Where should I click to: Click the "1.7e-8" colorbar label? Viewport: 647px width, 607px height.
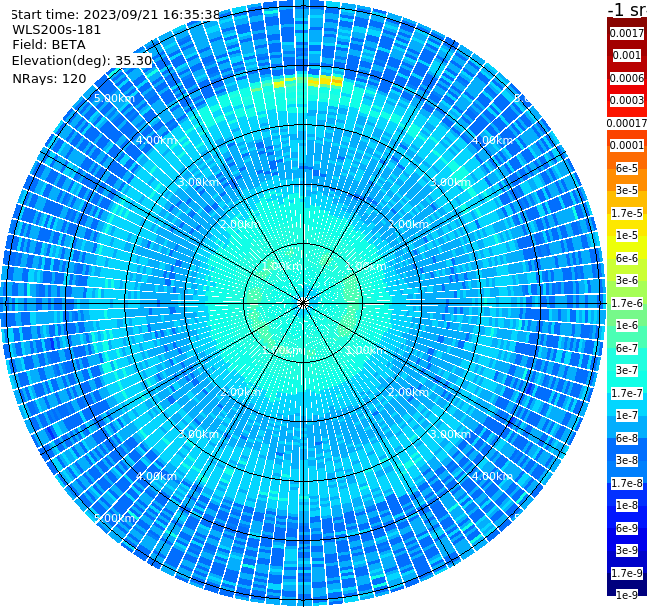click(627, 483)
